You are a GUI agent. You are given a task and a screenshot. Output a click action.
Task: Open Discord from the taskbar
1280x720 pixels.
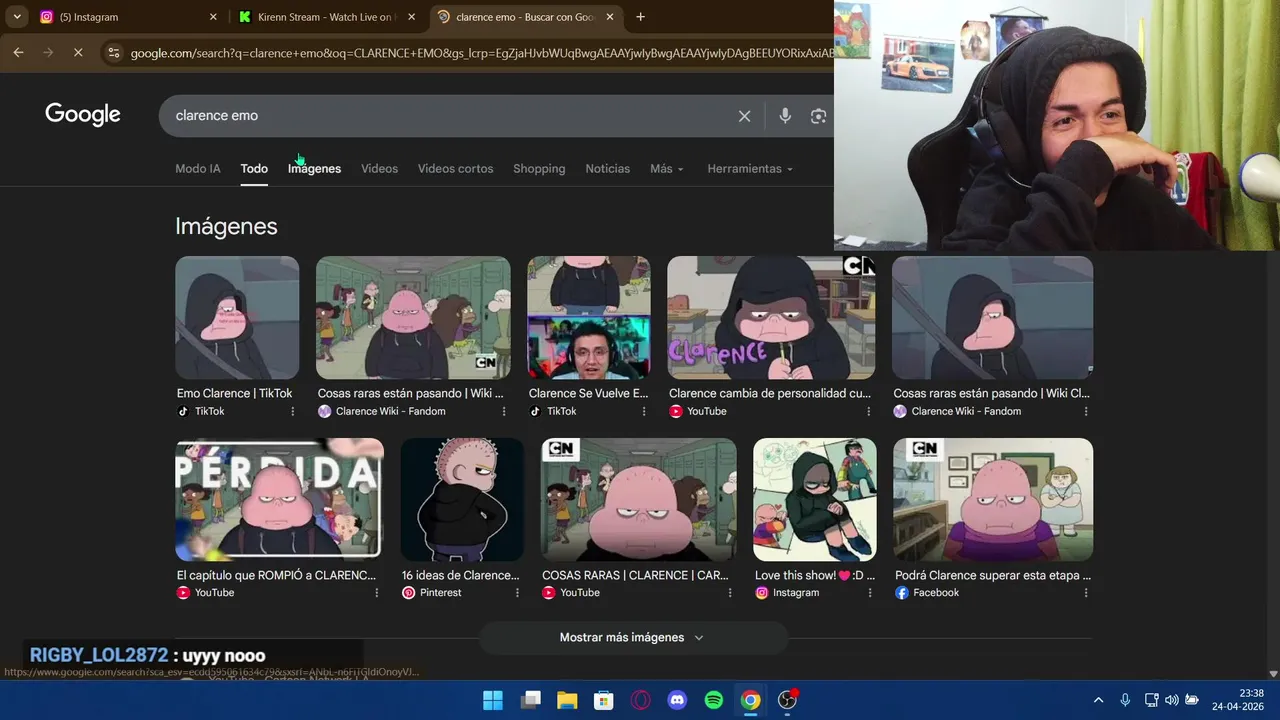(677, 700)
